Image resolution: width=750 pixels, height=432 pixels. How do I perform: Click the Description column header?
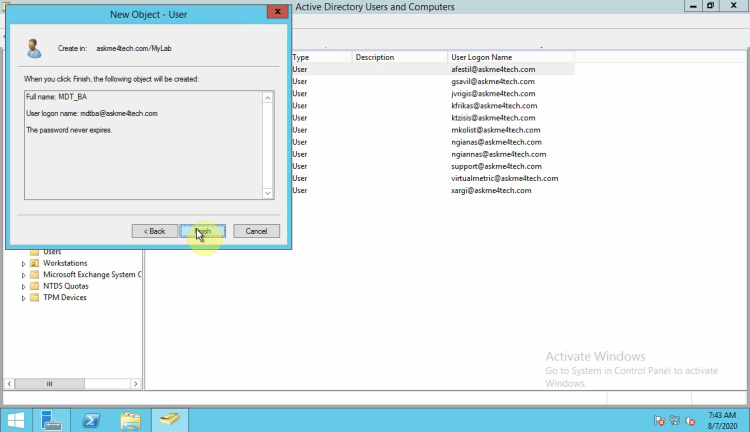point(375,57)
